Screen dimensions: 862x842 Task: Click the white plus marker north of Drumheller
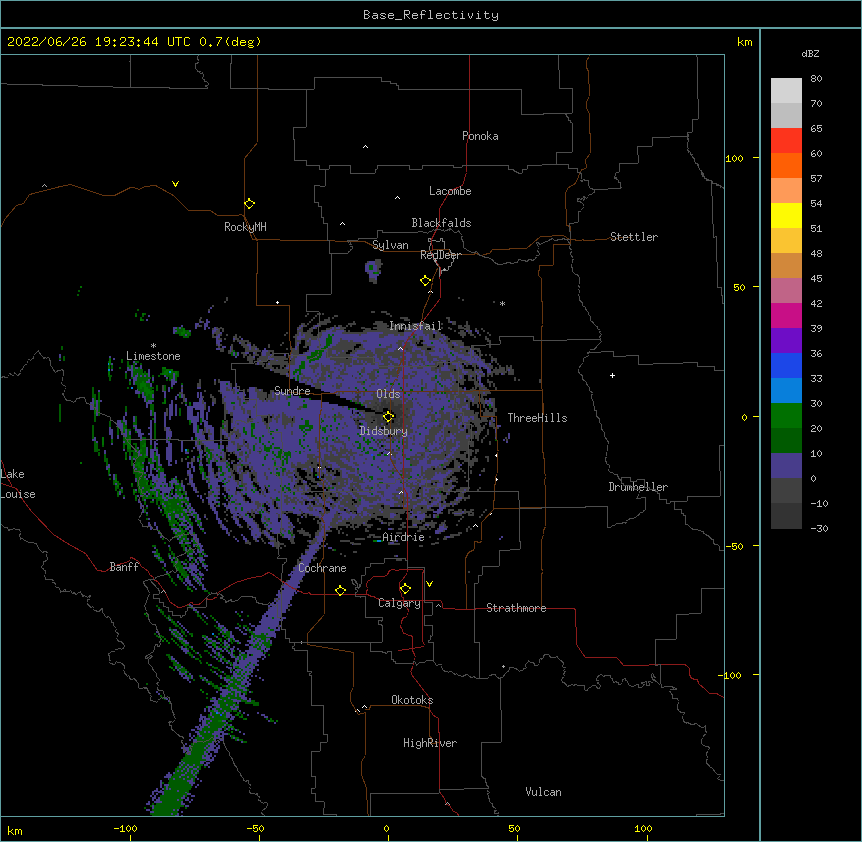click(x=612, y=375)
